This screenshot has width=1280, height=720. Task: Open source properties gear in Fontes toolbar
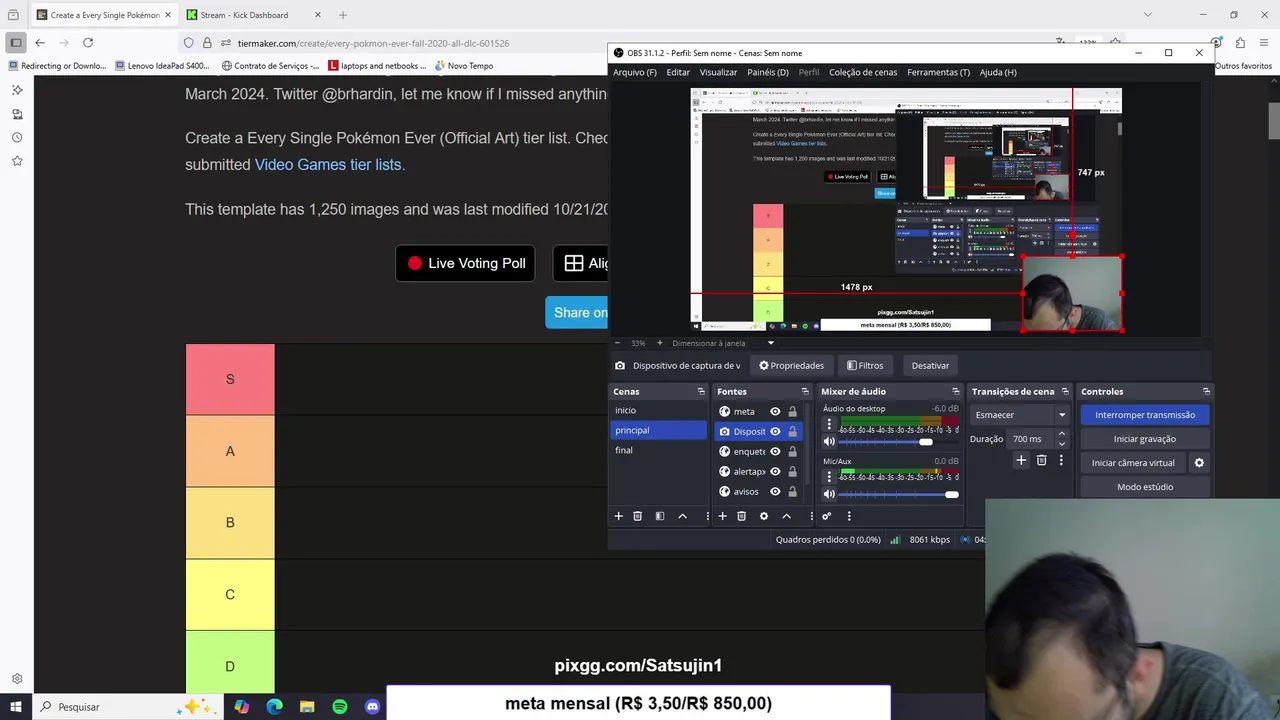pyautogui.click(x=764, y=516)
